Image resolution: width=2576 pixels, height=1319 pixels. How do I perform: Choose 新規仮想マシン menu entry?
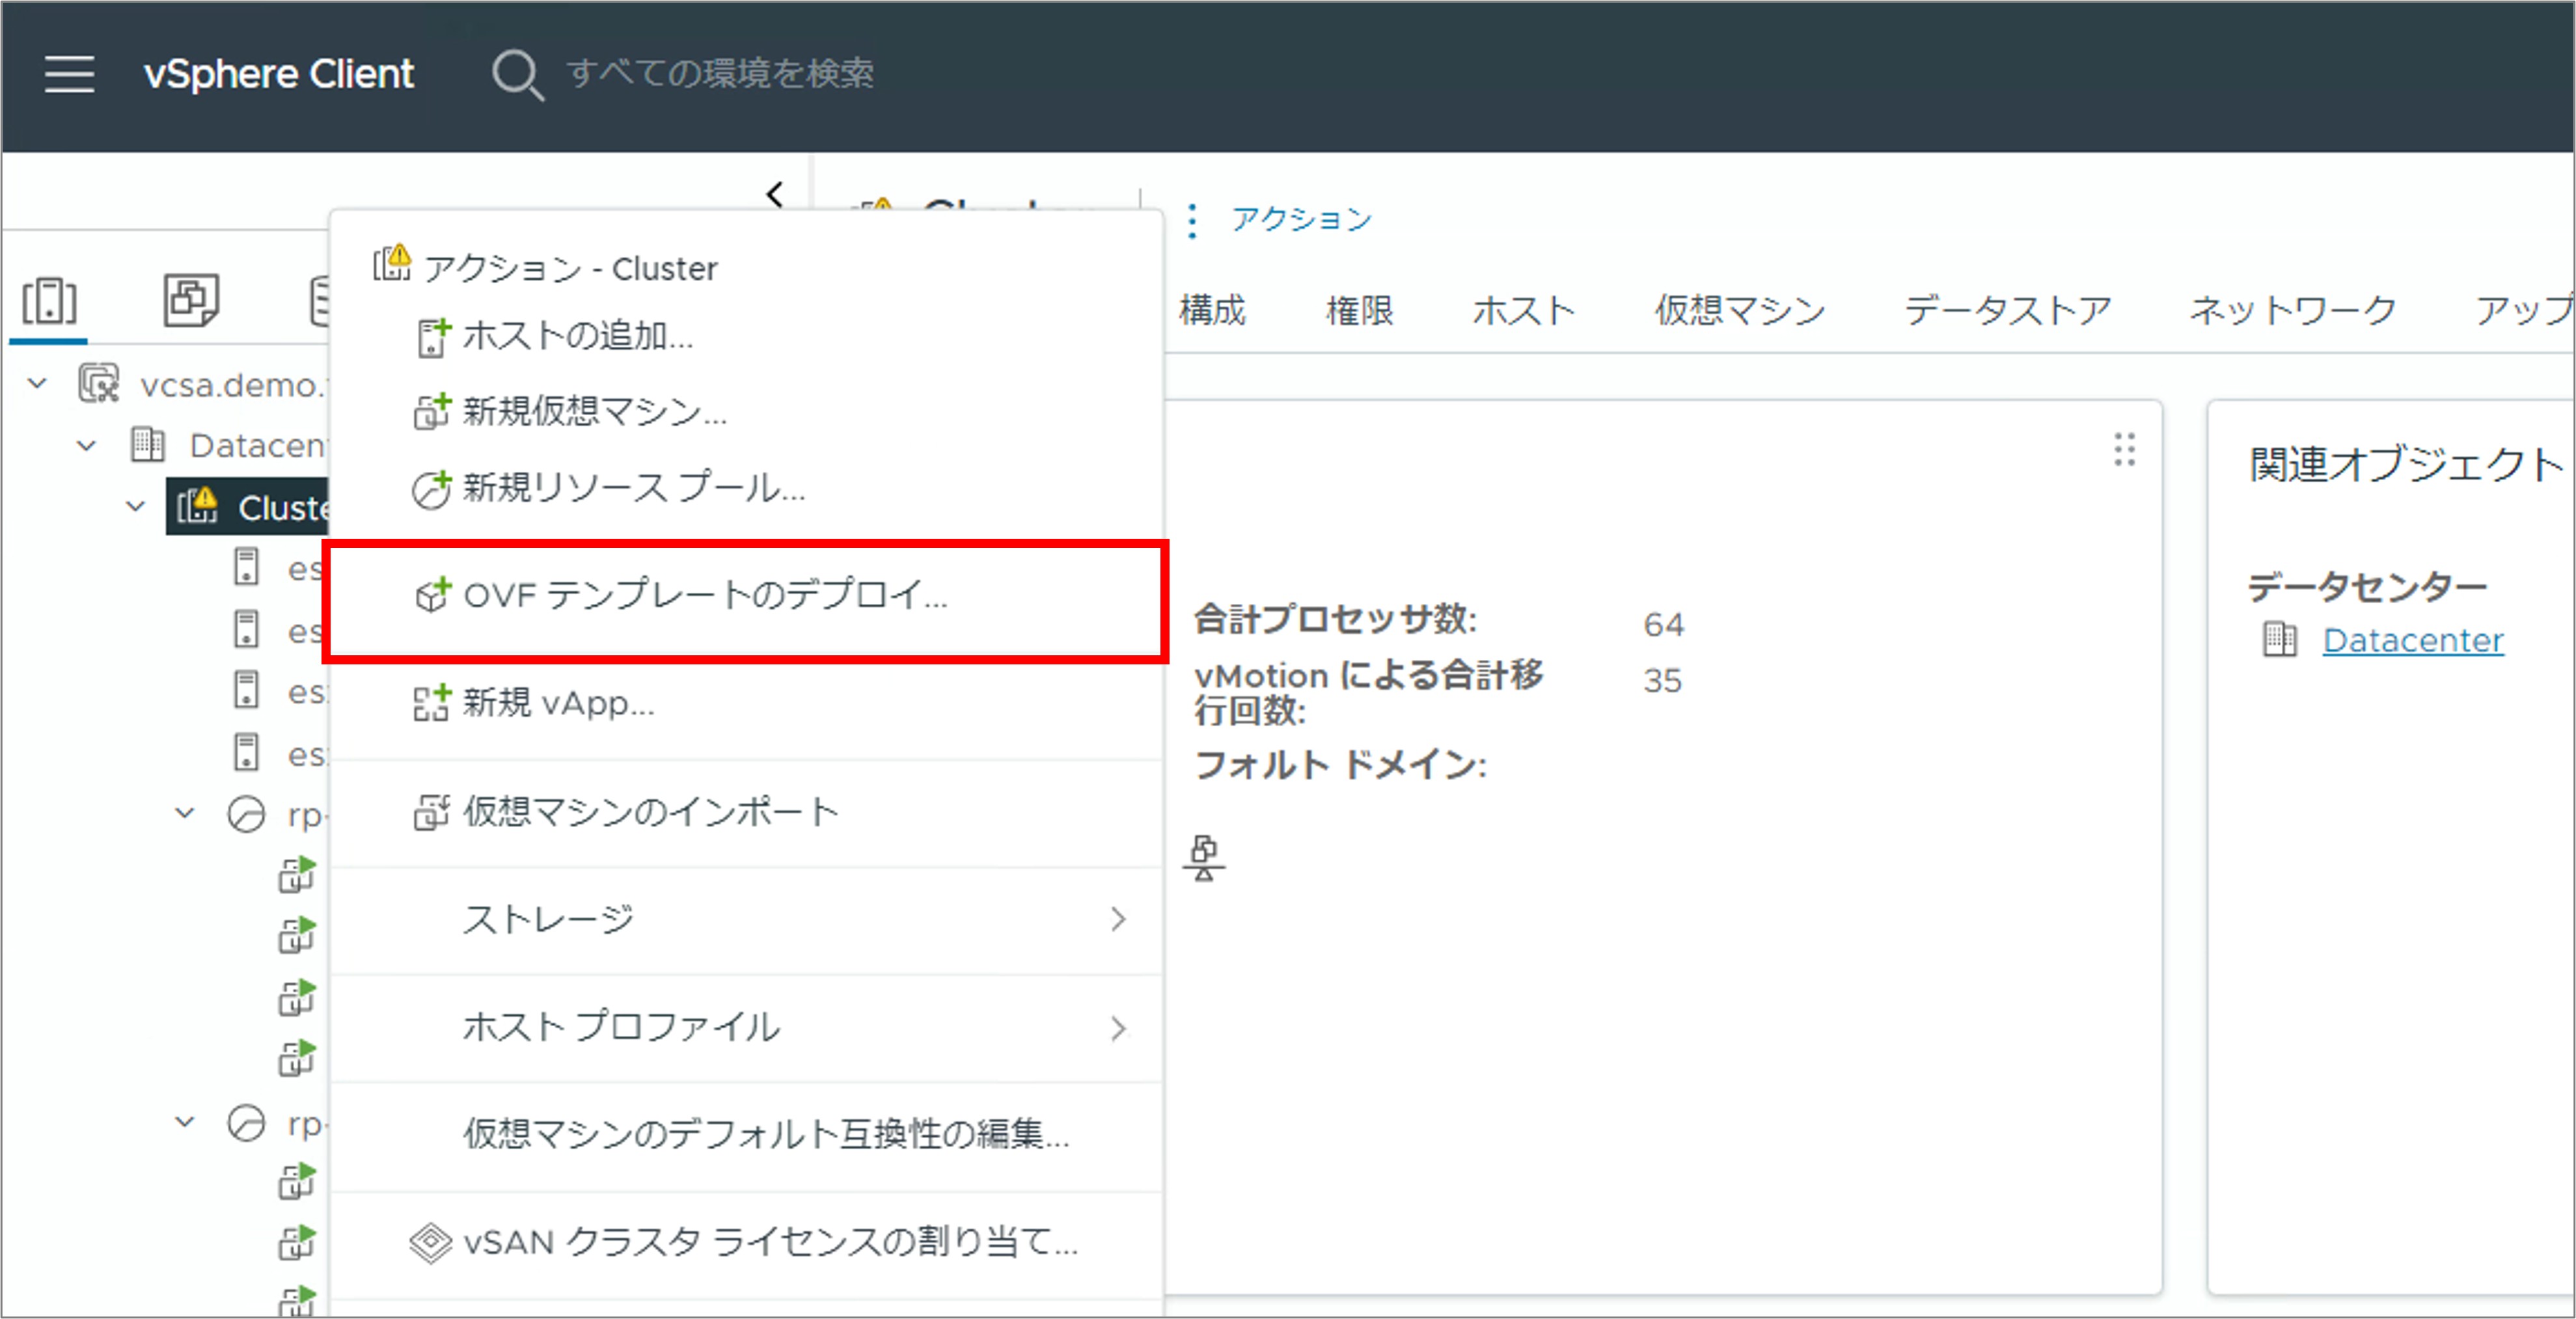tap(746, 411)
